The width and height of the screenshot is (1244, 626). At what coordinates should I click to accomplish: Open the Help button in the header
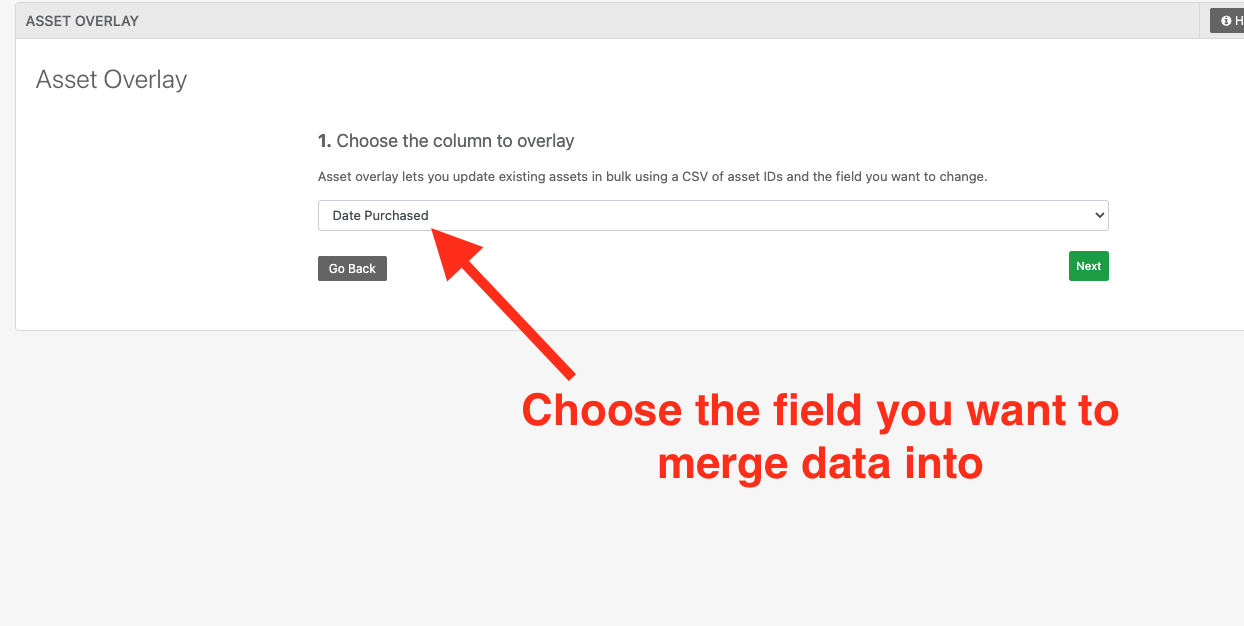1230,21
